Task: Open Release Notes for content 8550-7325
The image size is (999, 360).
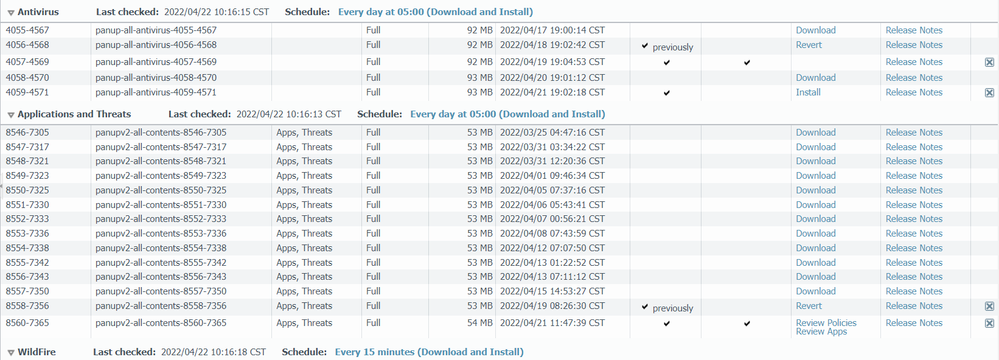Action: click(x=914, y=190)
